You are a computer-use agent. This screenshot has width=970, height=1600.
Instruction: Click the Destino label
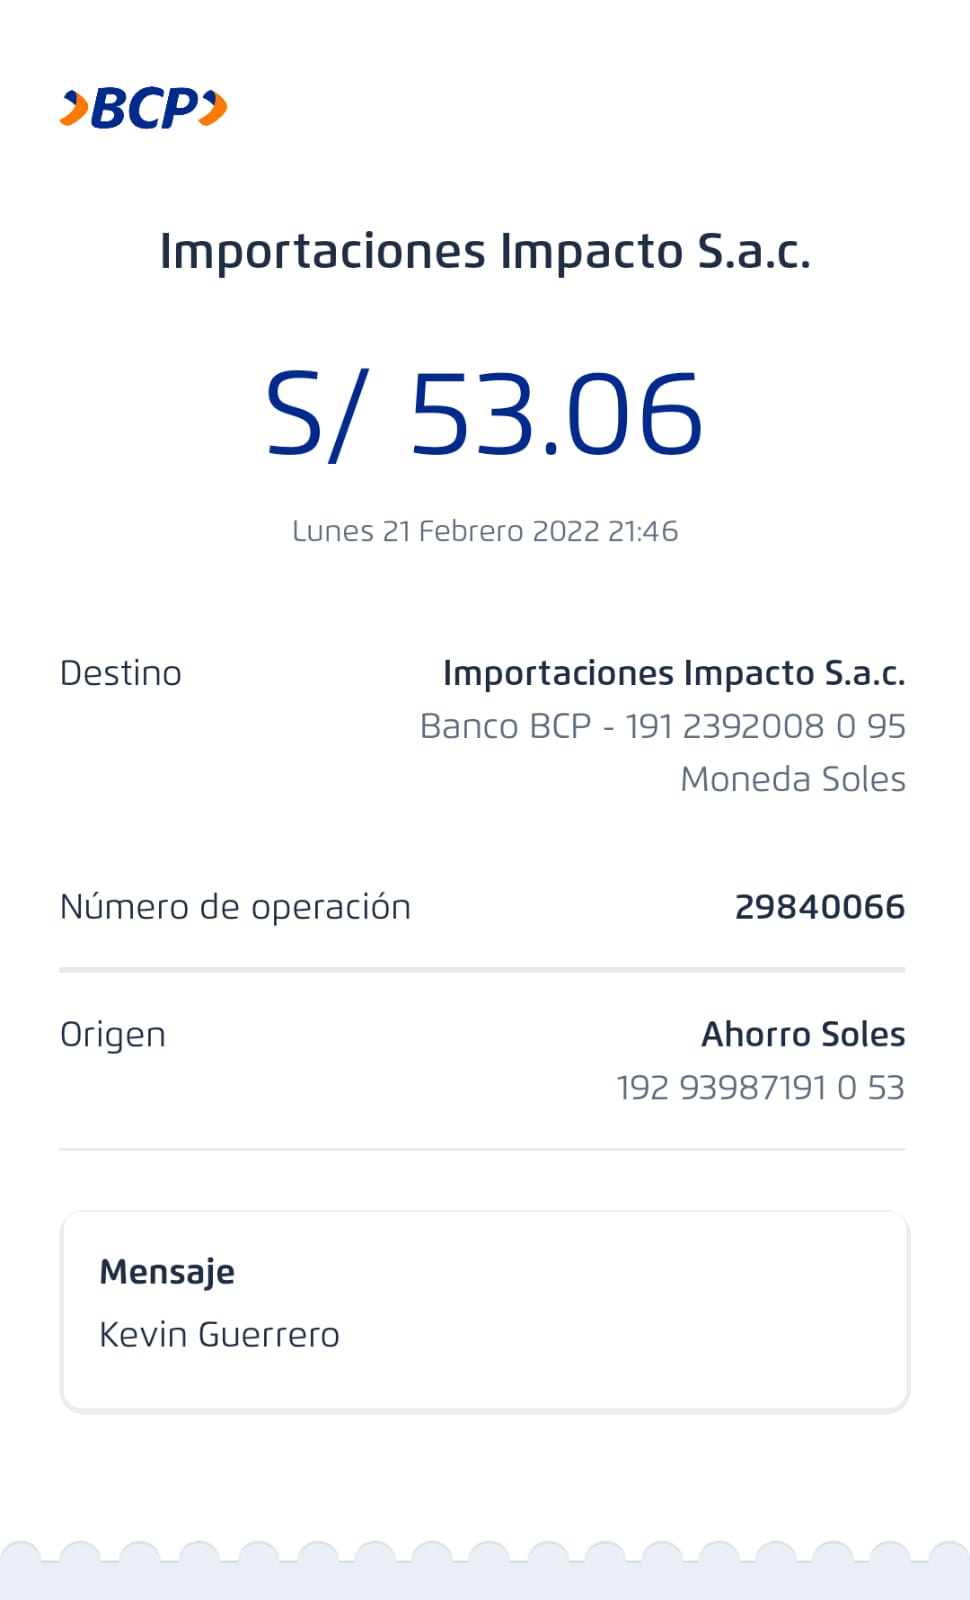tap(121, 674)
